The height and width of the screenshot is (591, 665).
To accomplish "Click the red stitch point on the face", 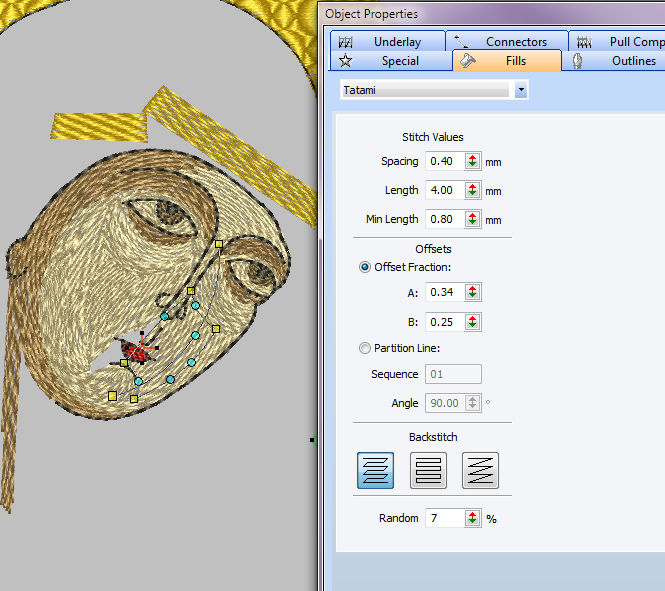I will [x=137, y=351].
